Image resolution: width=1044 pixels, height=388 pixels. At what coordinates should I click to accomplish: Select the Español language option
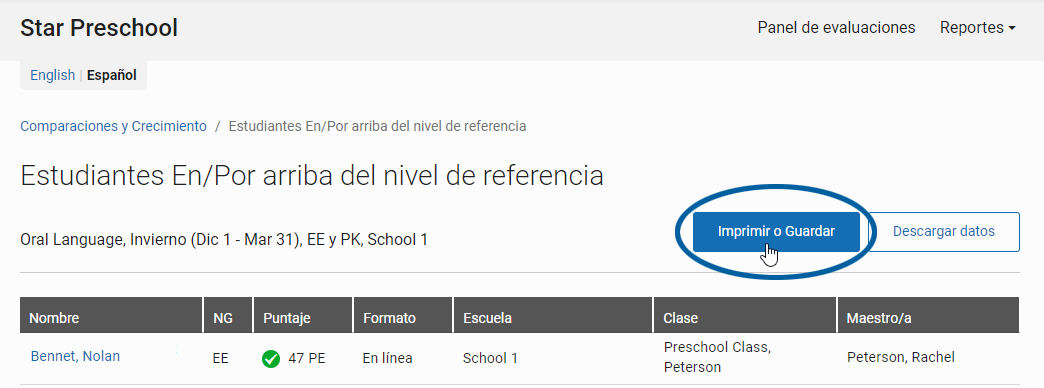112,75
